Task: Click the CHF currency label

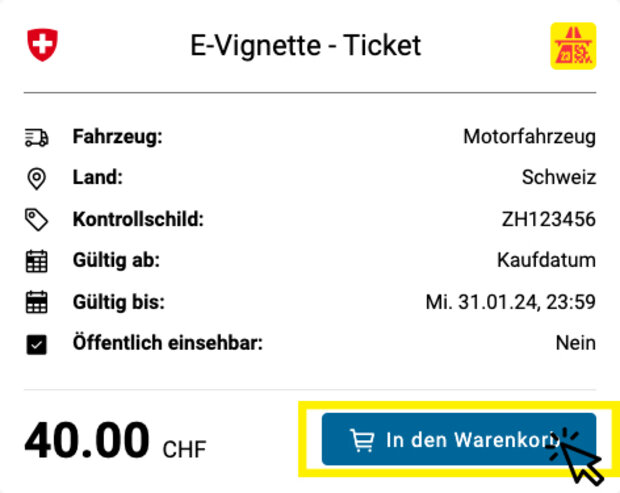Action: pyautogui.click(x=184, y=449)
